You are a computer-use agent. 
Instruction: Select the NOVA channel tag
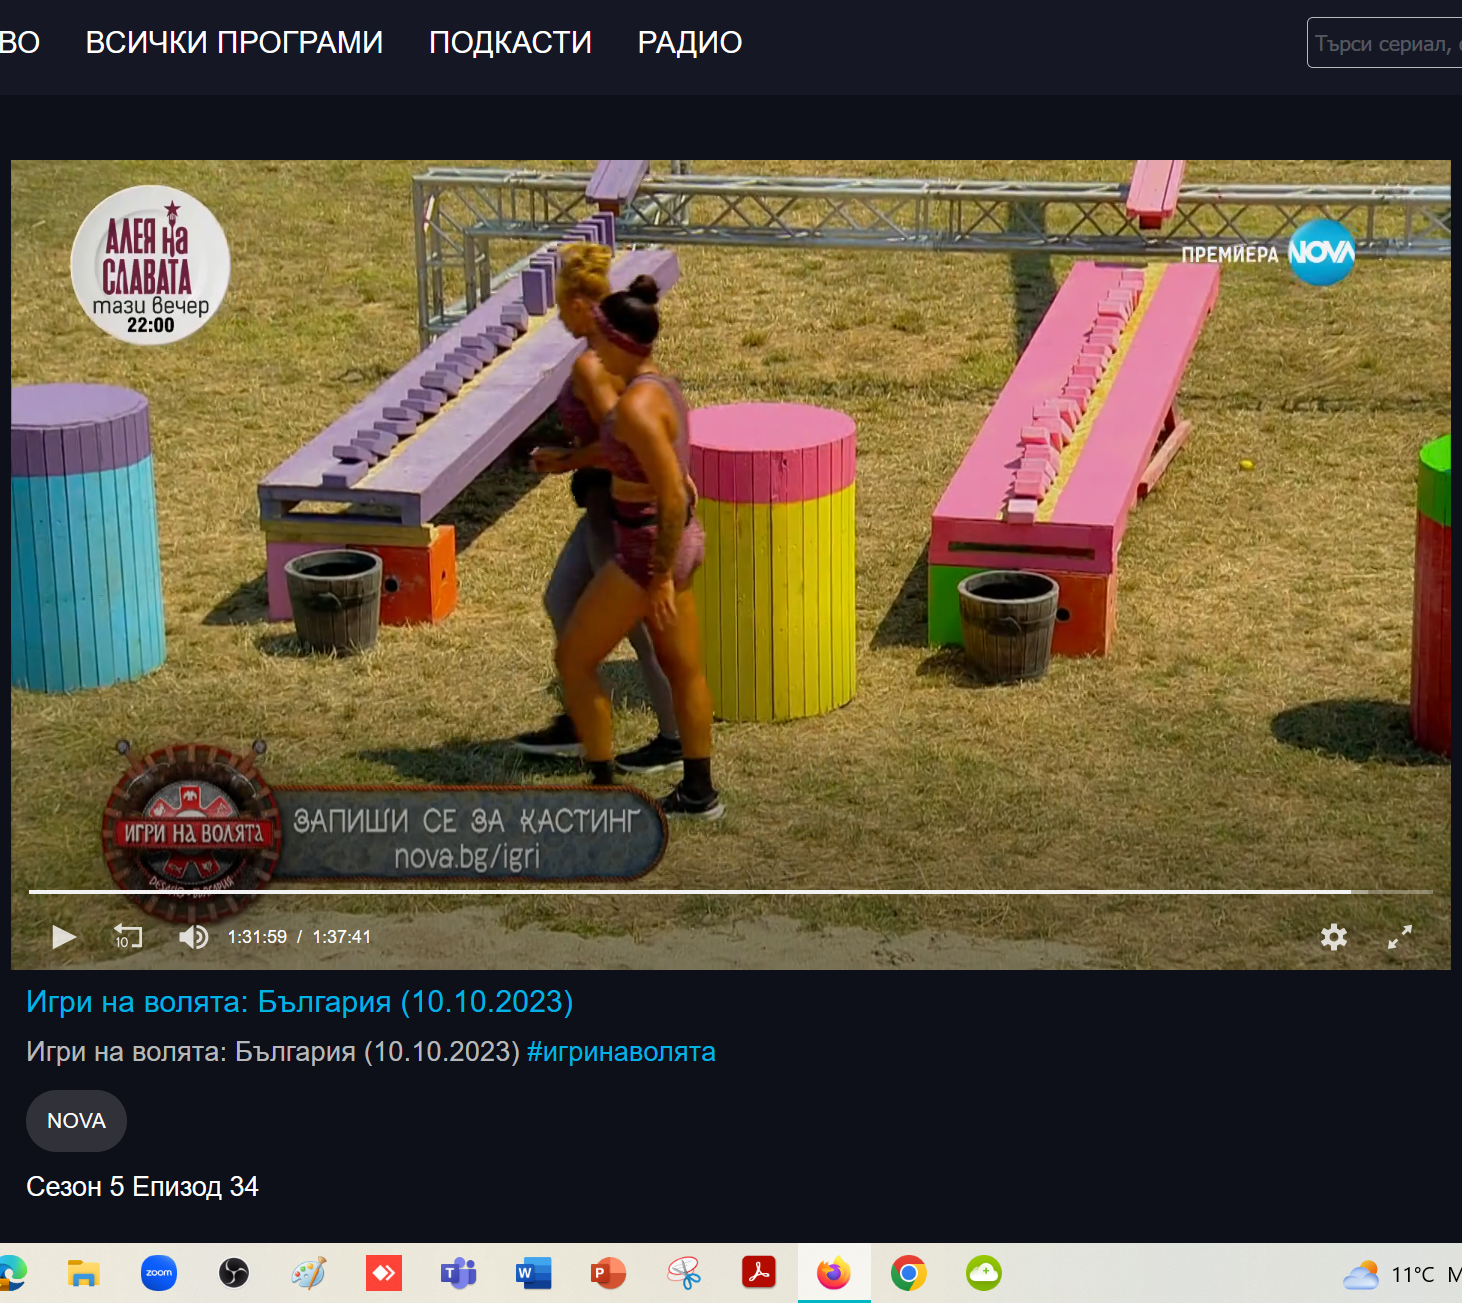[x=76, y=1121]
